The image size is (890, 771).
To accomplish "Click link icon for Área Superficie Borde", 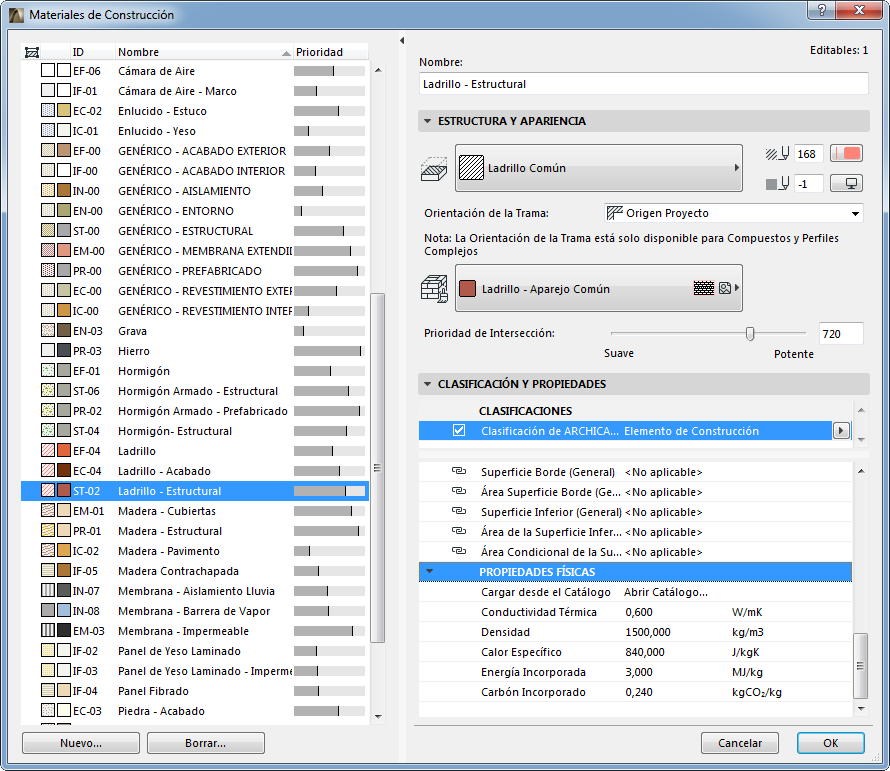I will click(x=459, y=491).
